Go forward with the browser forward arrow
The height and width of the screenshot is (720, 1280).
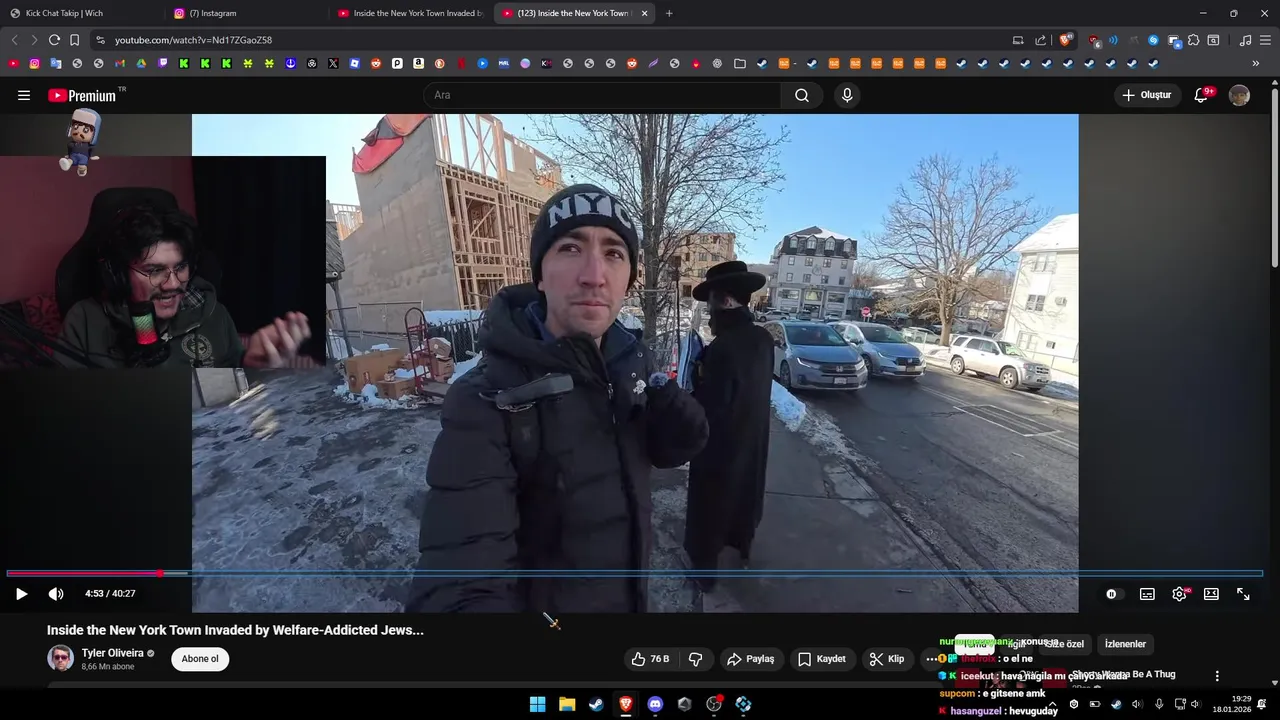[34, 40]
